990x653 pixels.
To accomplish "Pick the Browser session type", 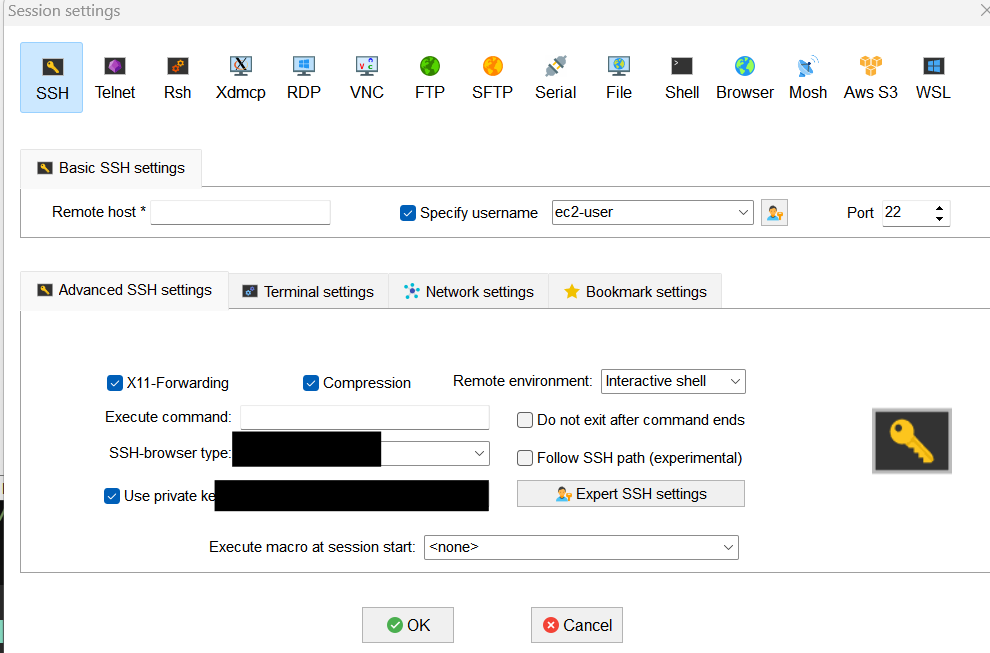I will [x=745, y=78].
